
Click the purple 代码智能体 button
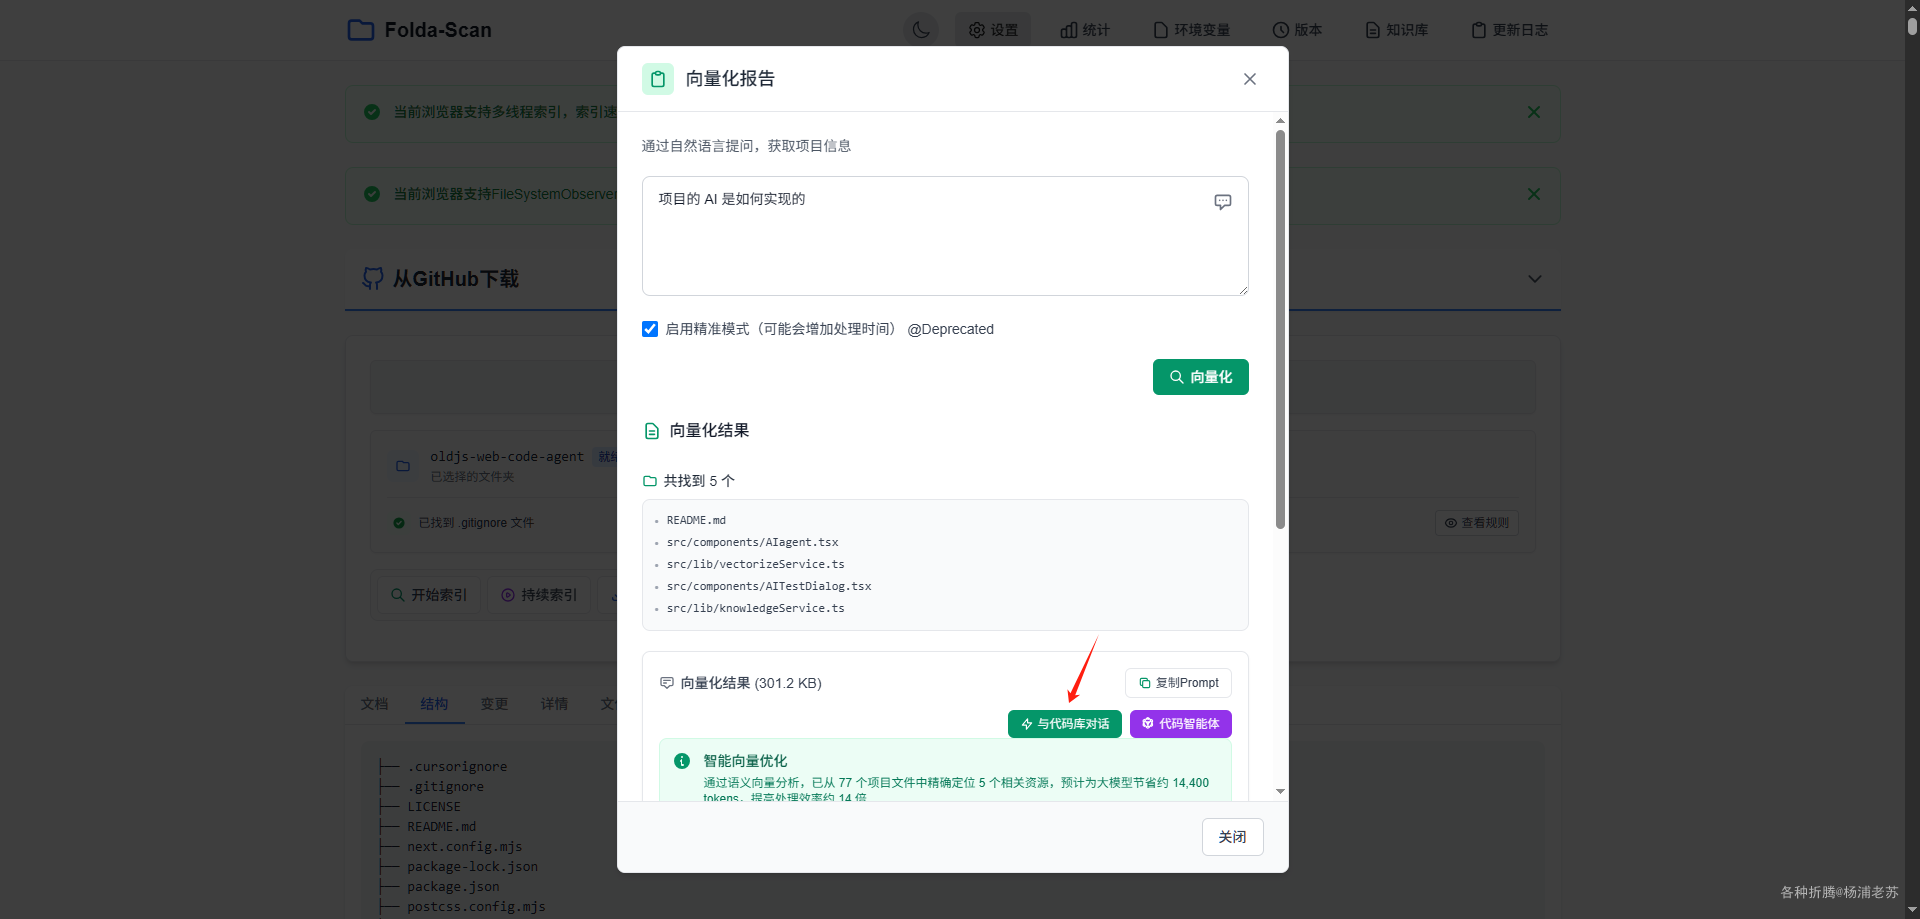tap(1180, 724)
